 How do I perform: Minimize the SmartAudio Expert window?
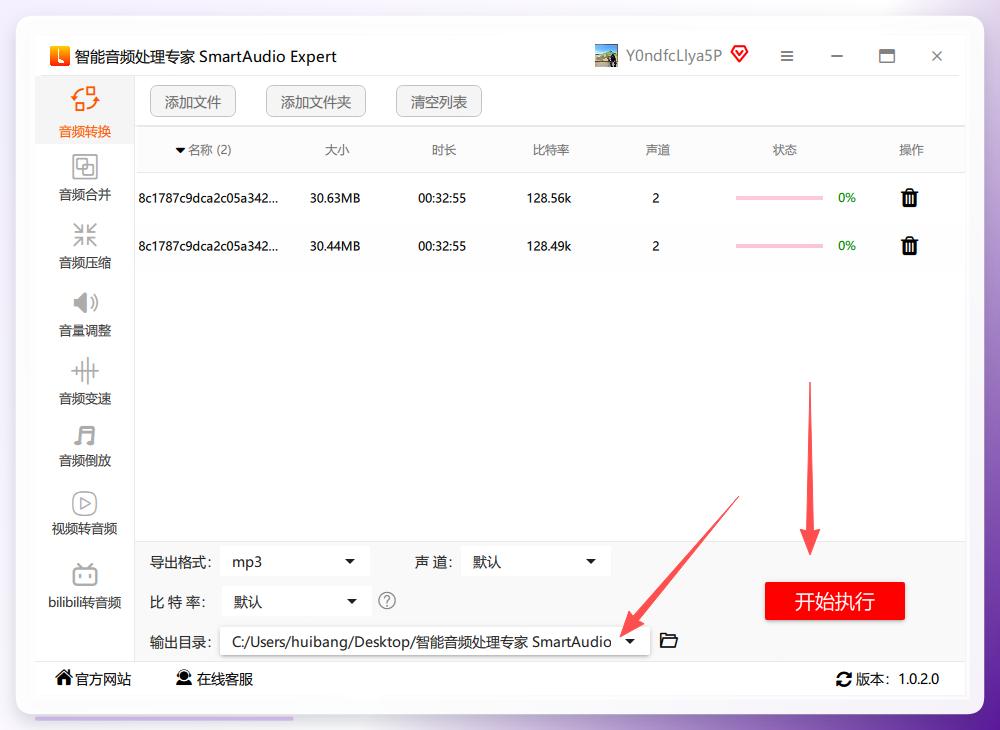click(837, 56)
